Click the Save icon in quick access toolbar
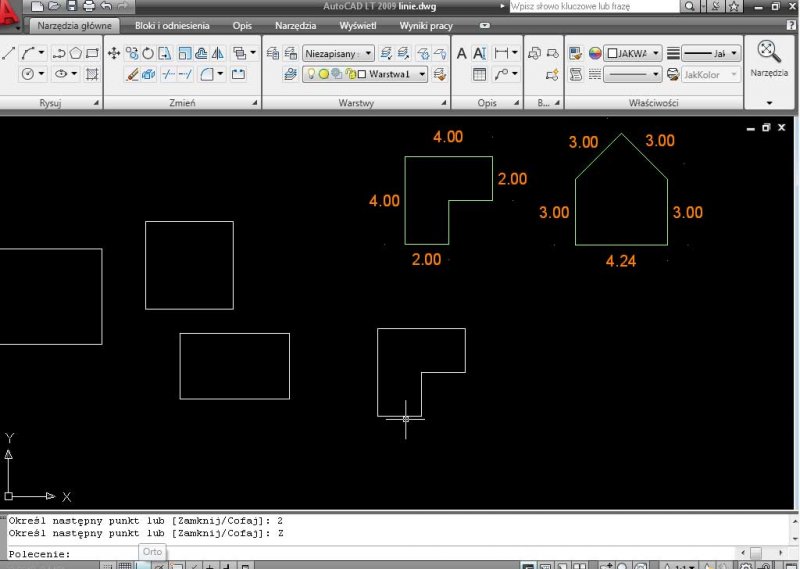 tap(71, 6)
